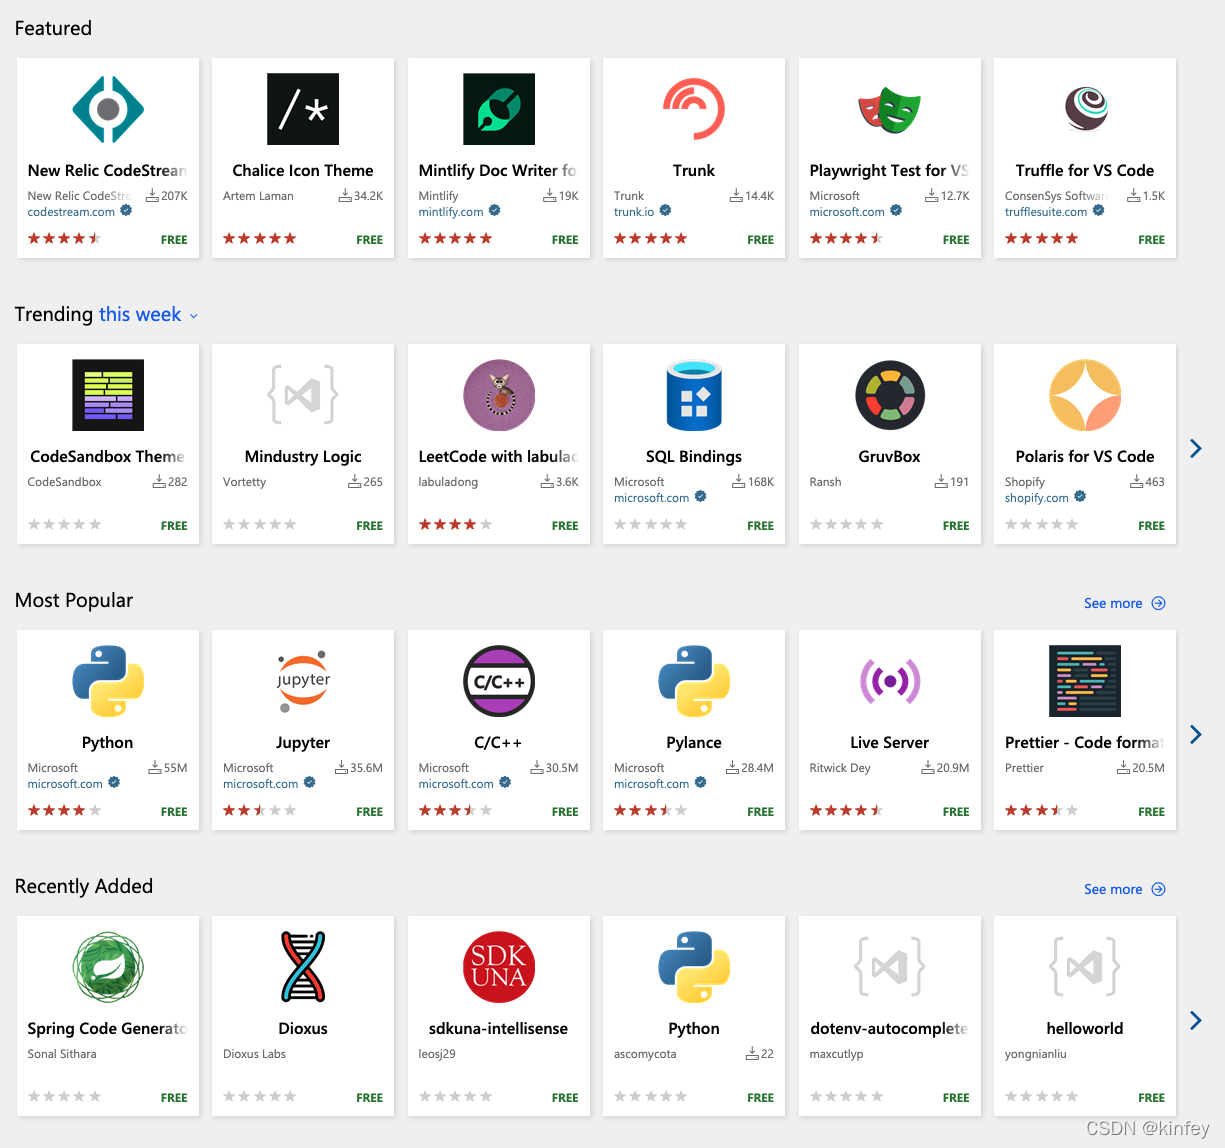Image resolution: width=1225 pixels, height=1148 pixels.
Task: Click the 'Mindustry Logic' title
Action: (303, 457)
